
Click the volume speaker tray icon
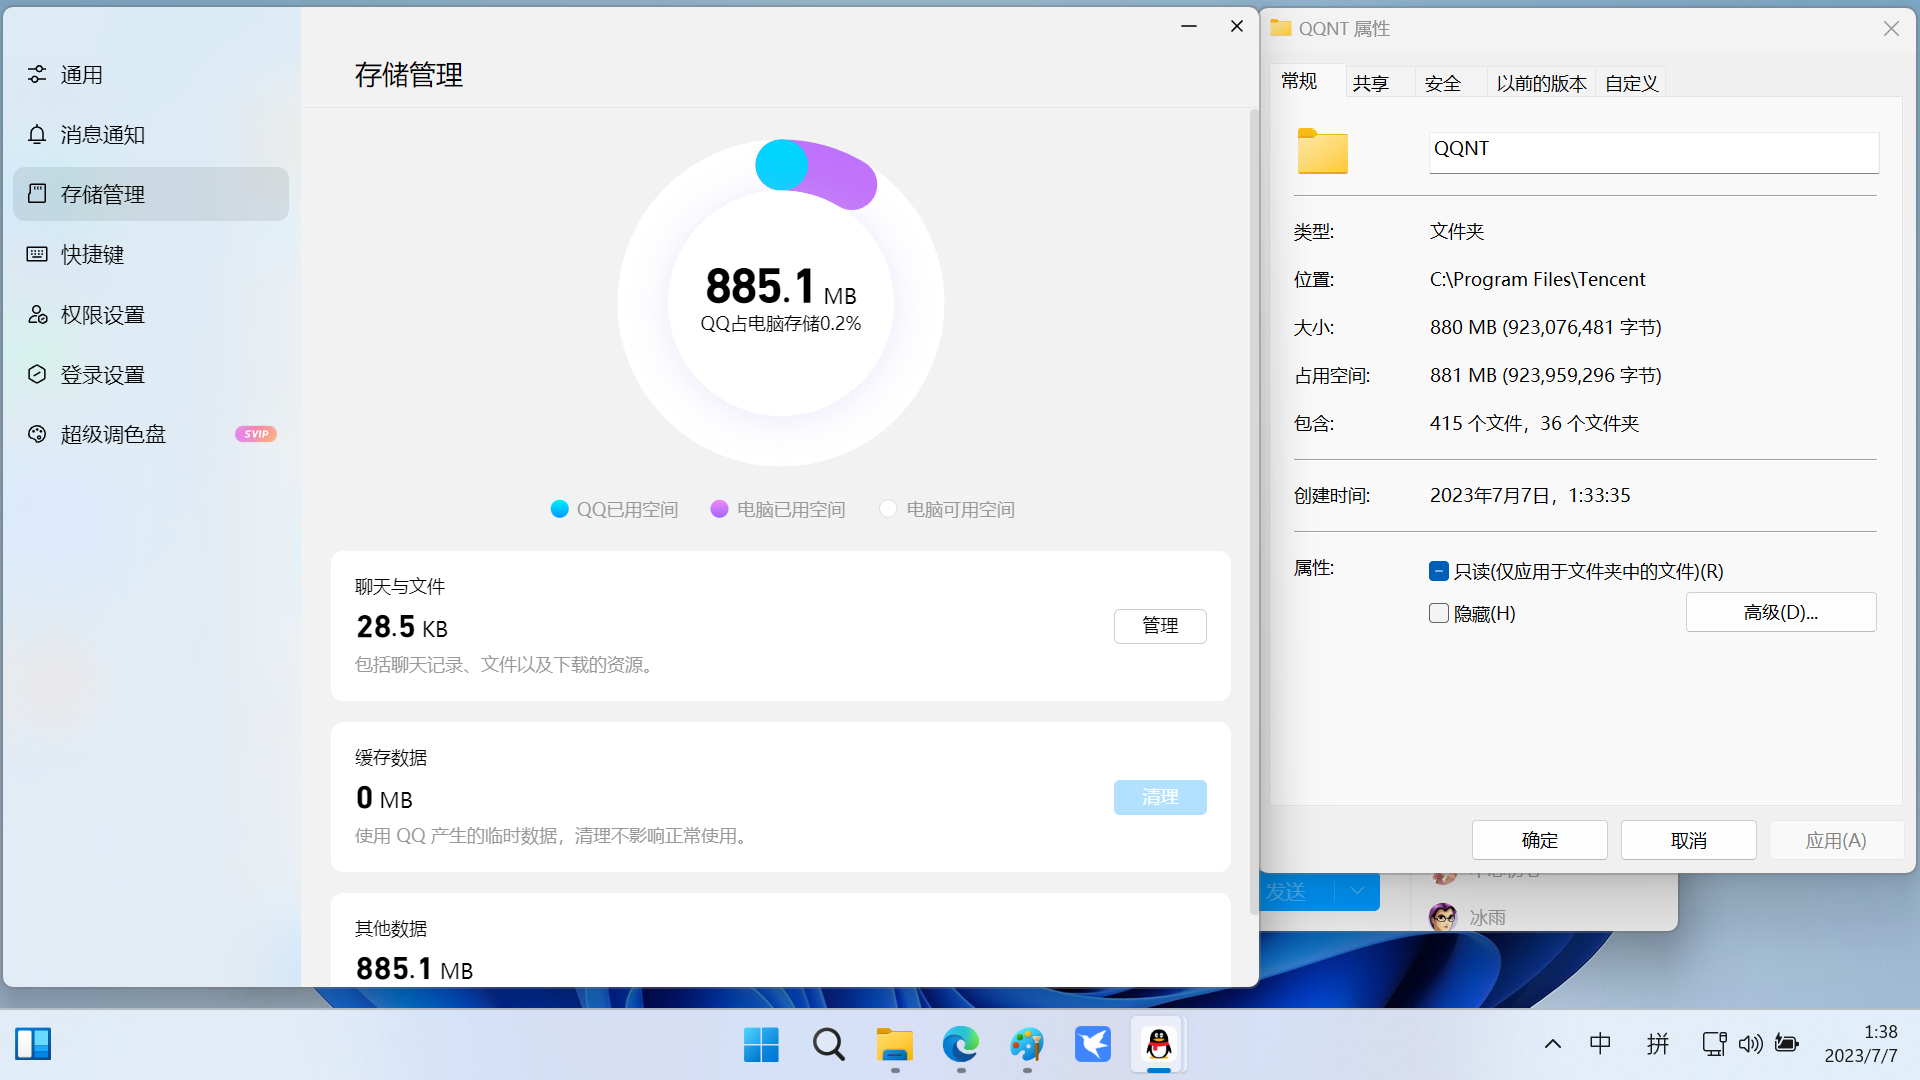(1750, 1045)
